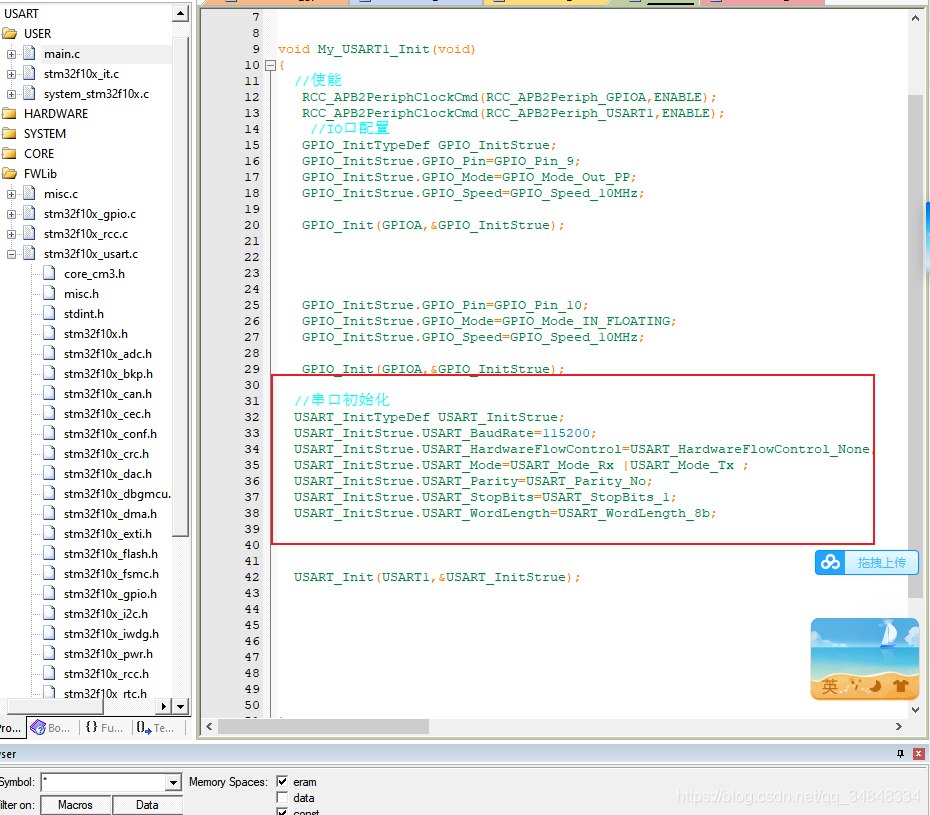930x815 pixels.
Task: Collapse the function fold at line 10
Action: 270,65
